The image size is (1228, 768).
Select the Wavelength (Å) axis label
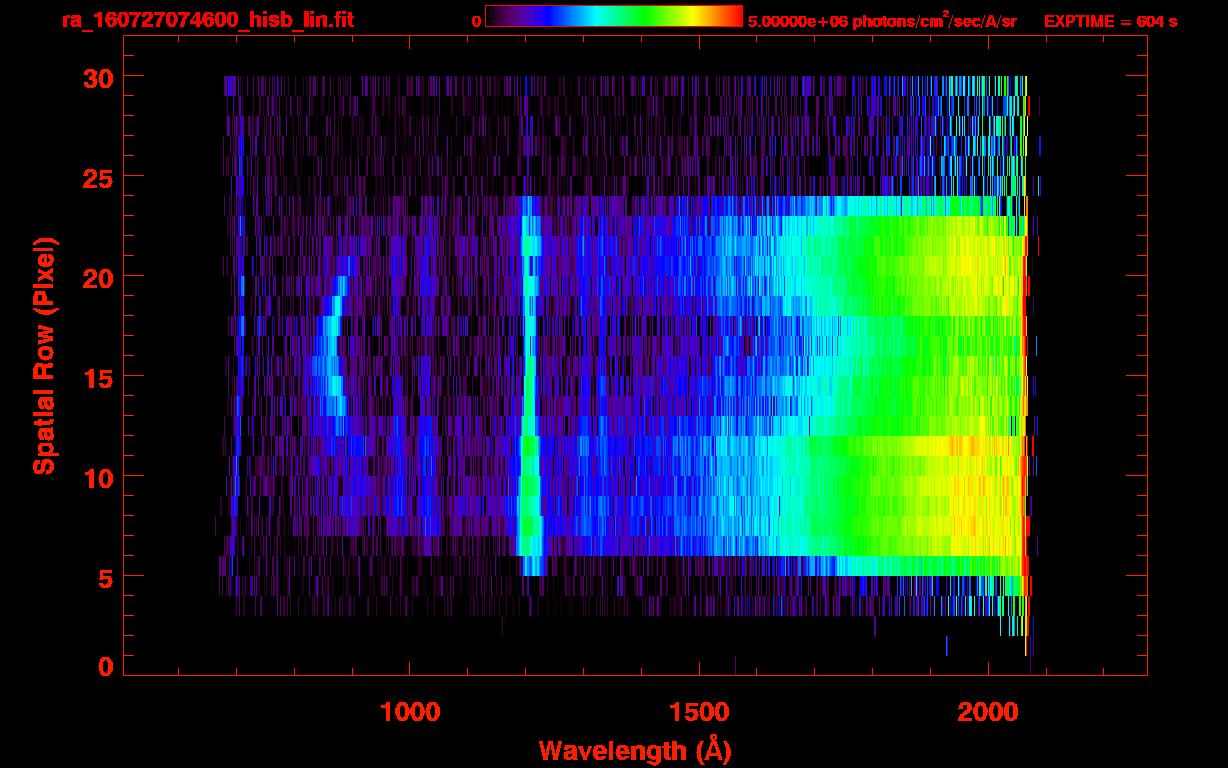click(x=628, y=750)
